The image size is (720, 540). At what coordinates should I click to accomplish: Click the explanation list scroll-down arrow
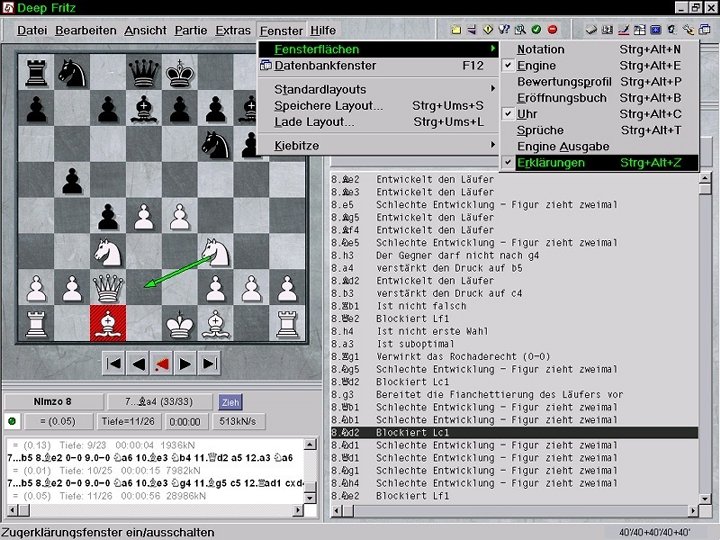(704, 499)
